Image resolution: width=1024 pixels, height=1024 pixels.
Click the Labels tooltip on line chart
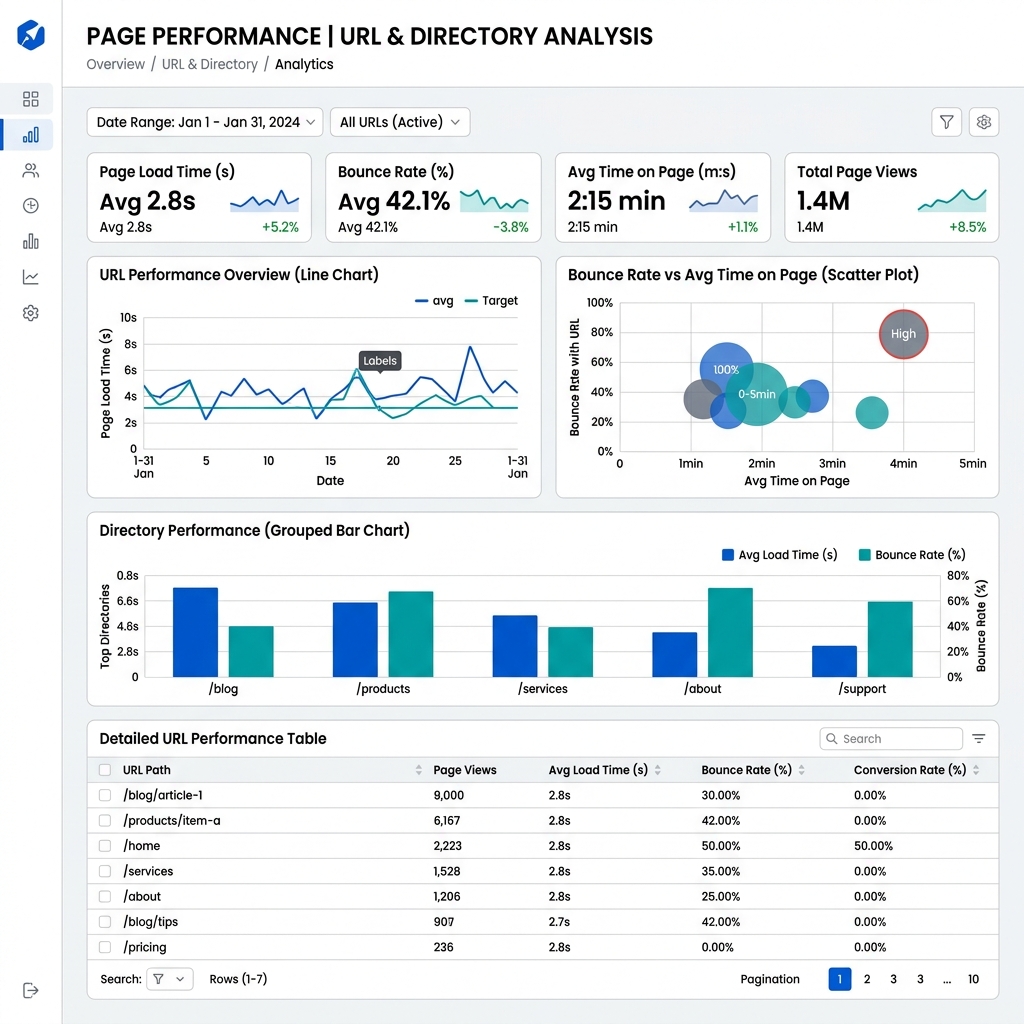pos(380,360)
